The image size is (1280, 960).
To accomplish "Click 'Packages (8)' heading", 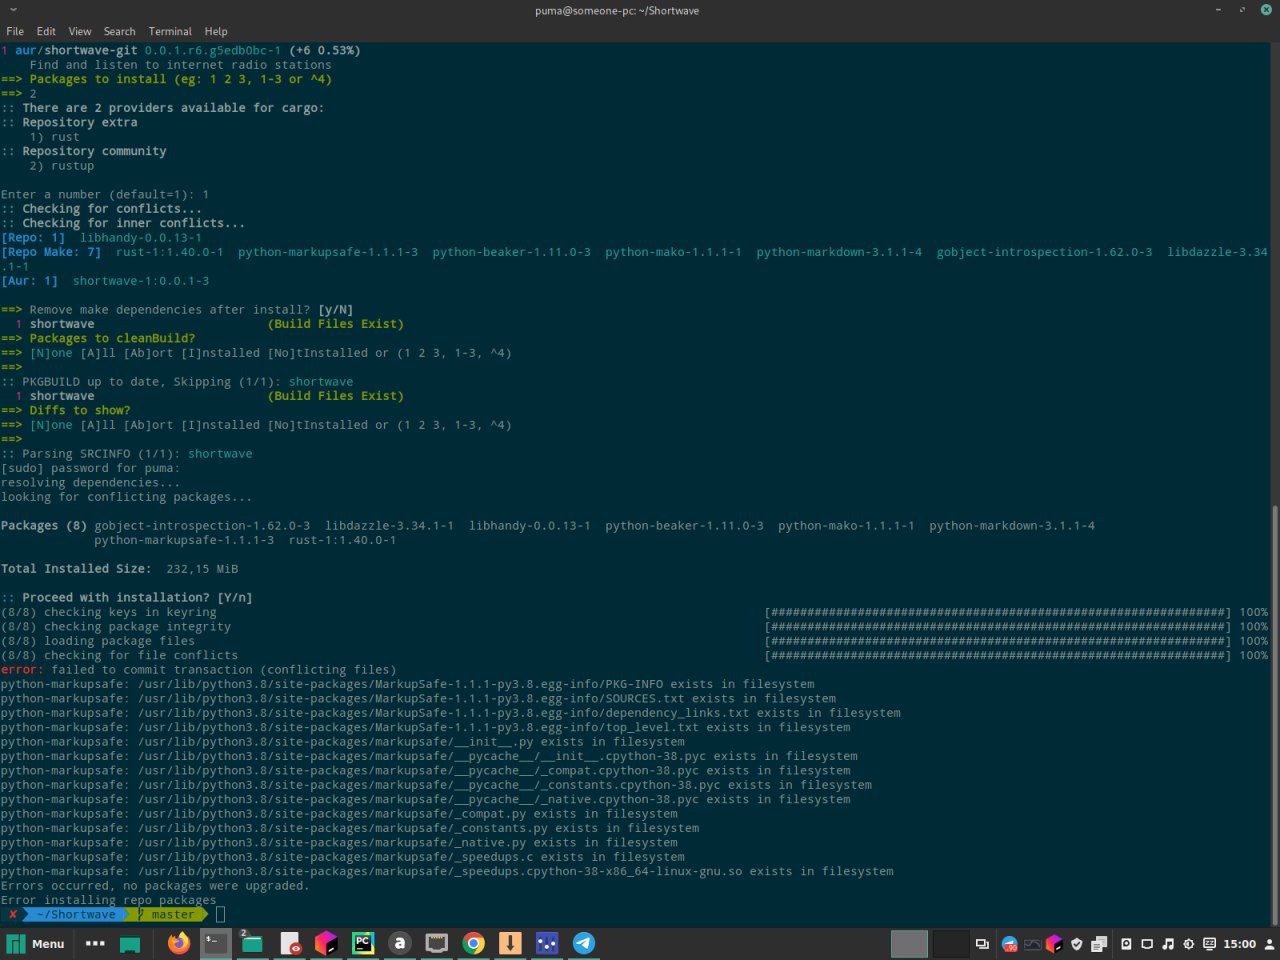I will coord(44,526).
